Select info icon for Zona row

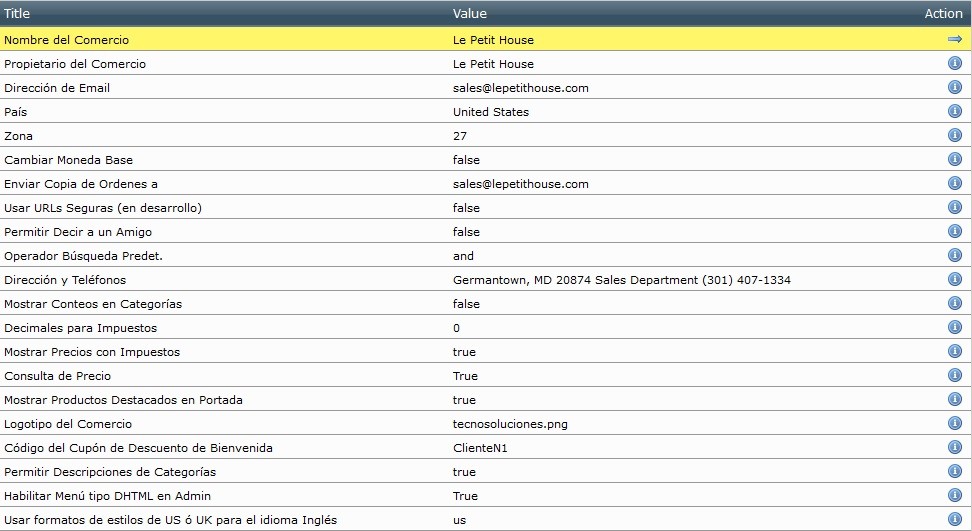954,136
